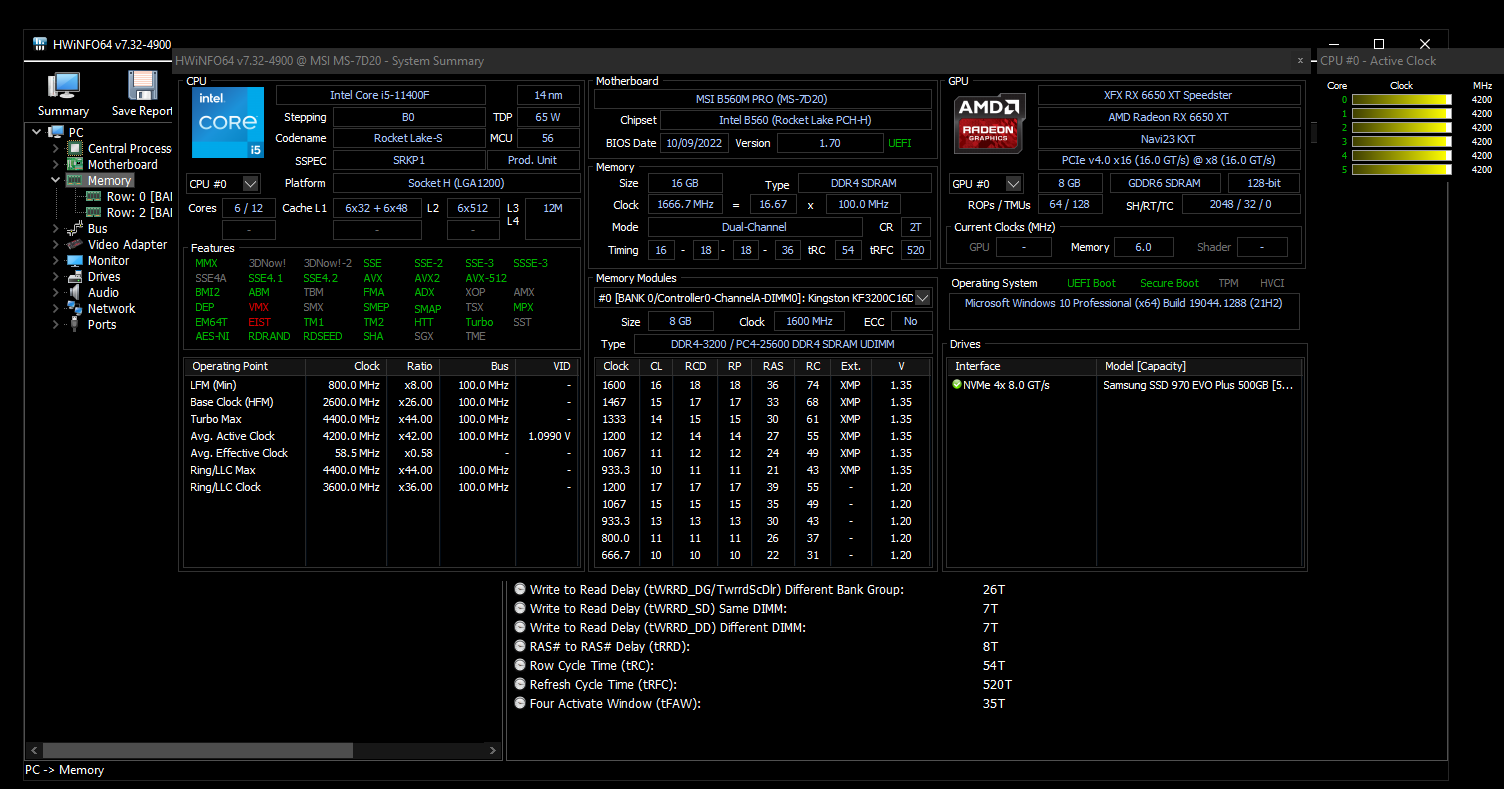1504x789 pixels.
Task: Click the Codename field Rocket Lake-S
Action: click(408, 138)
